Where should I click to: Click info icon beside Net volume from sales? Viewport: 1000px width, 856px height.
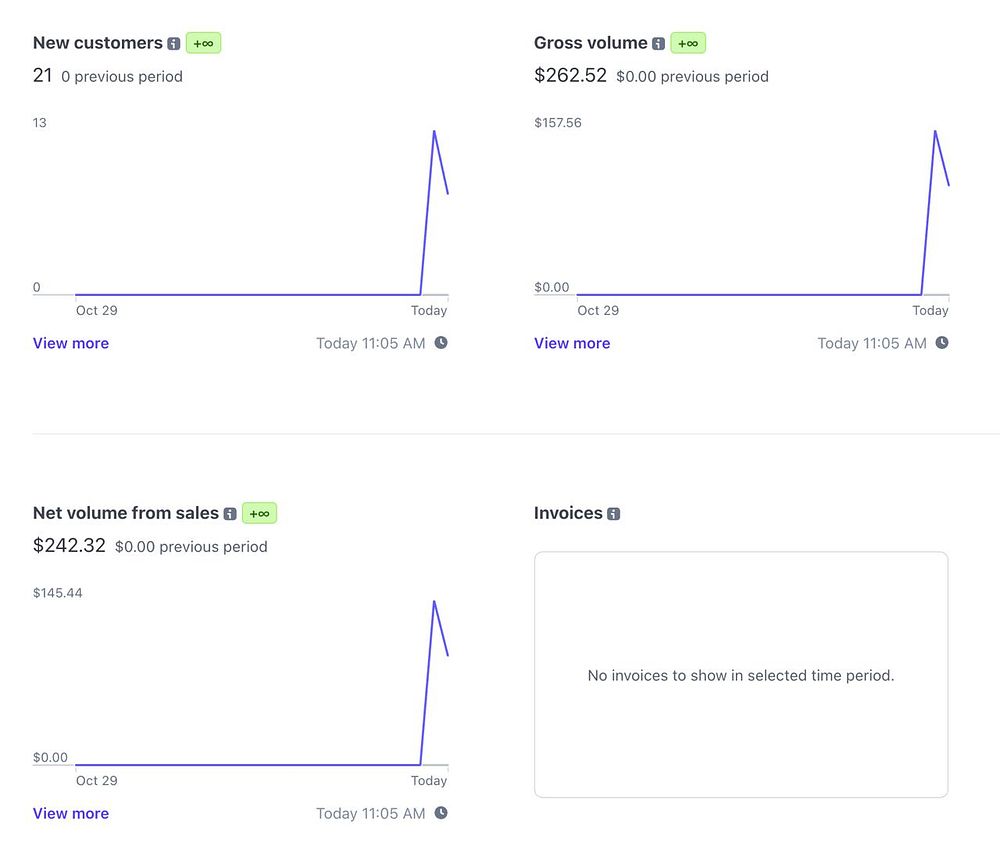[230, 513]
